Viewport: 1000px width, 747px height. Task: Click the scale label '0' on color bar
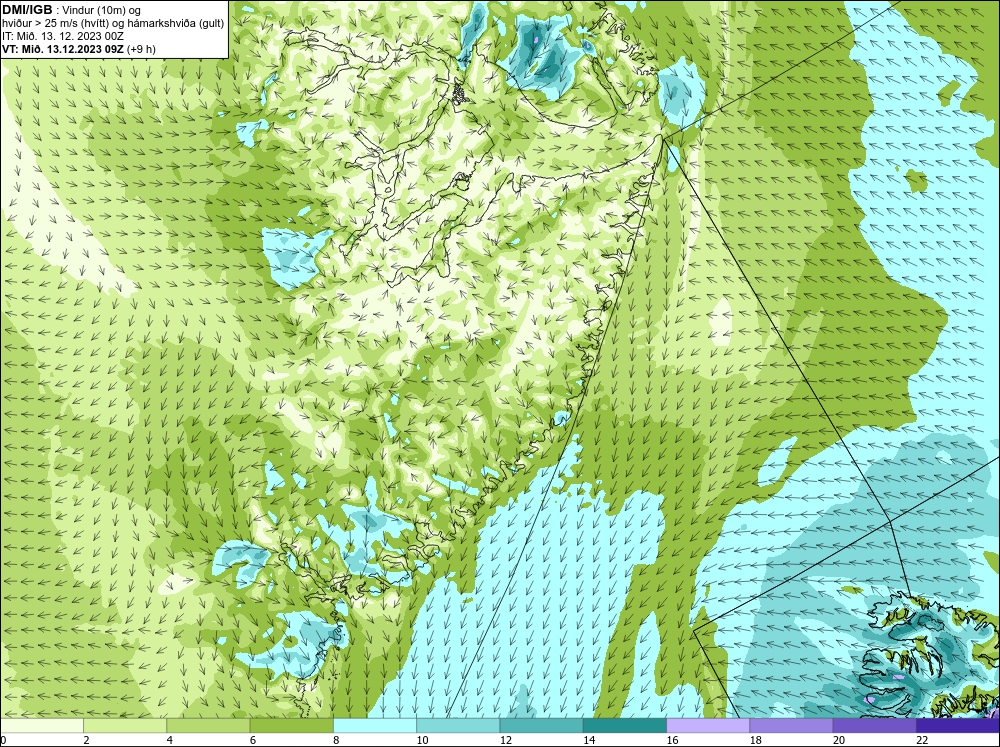coord(3,740)
